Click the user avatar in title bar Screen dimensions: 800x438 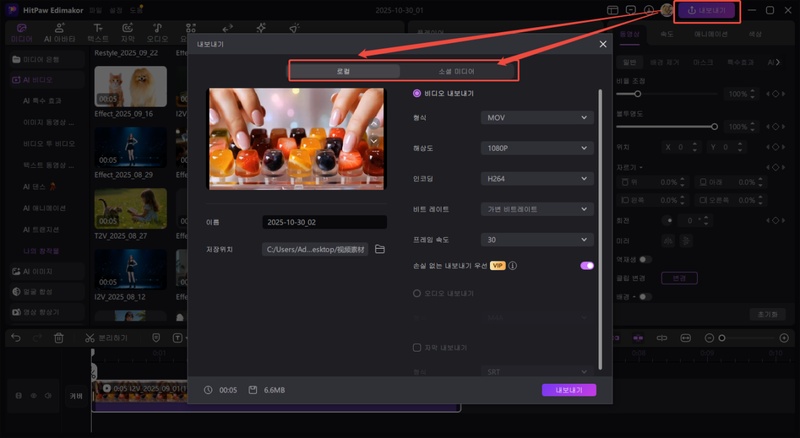666,10
